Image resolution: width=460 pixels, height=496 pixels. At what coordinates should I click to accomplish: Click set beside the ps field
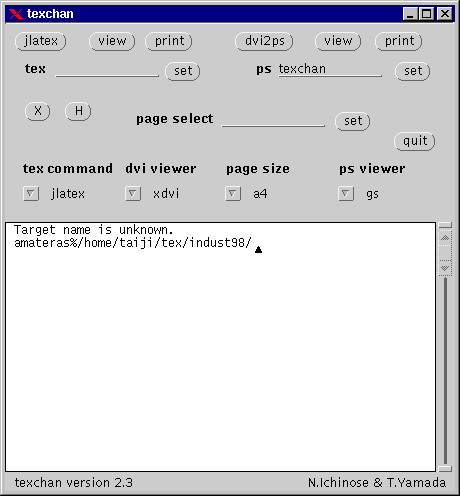pos(413,71)
